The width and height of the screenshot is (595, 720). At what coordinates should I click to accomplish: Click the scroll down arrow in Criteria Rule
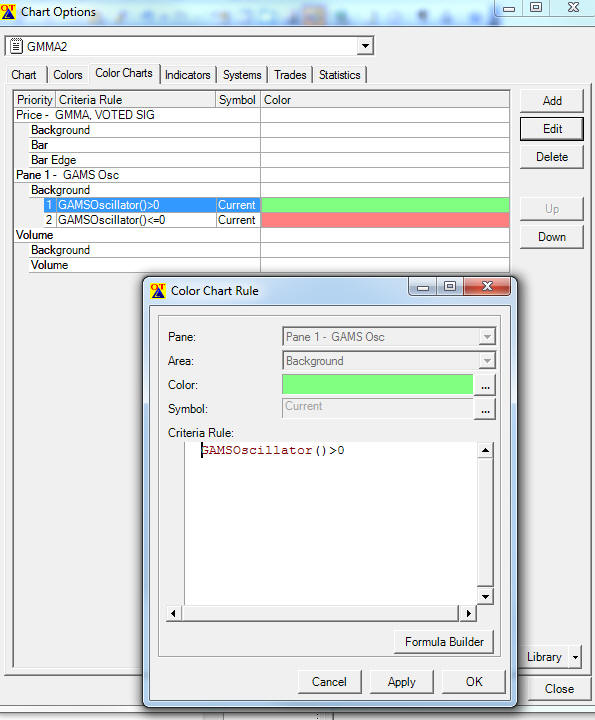[x=485, y=596]
